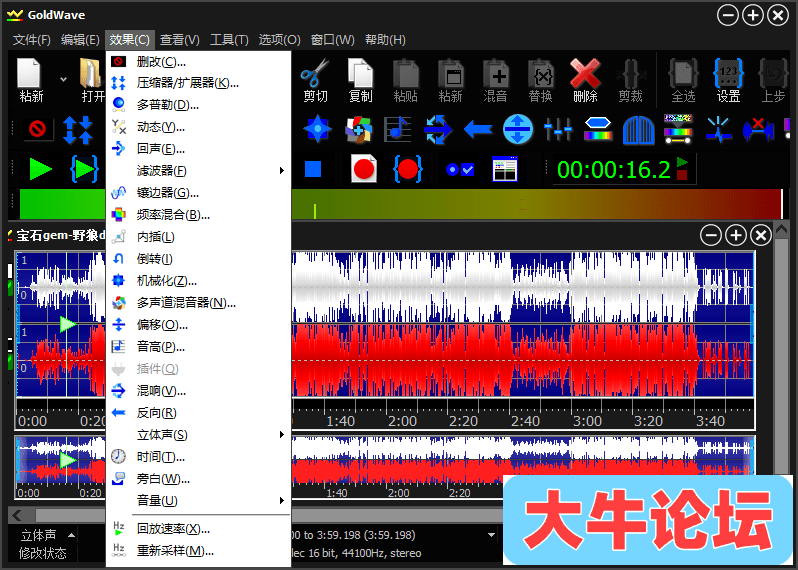Click the mechanize star-shaped toolbar icon
The width and height of the screenshot is (798, 570).
tap(318, 129)
